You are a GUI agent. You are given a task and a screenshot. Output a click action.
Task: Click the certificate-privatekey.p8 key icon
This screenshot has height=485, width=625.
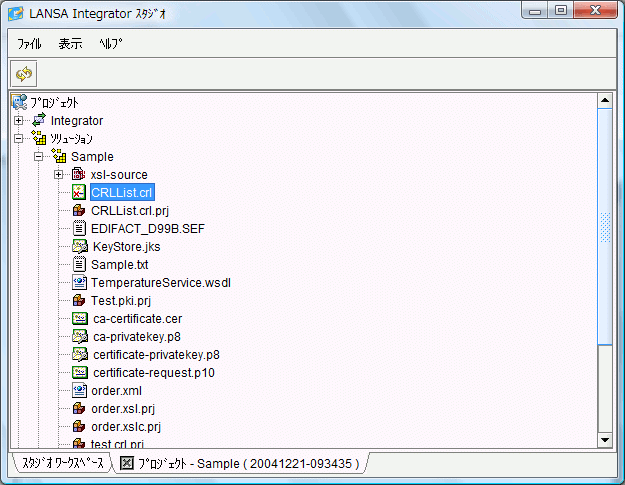pyautogui.click(x=80, y=354)
